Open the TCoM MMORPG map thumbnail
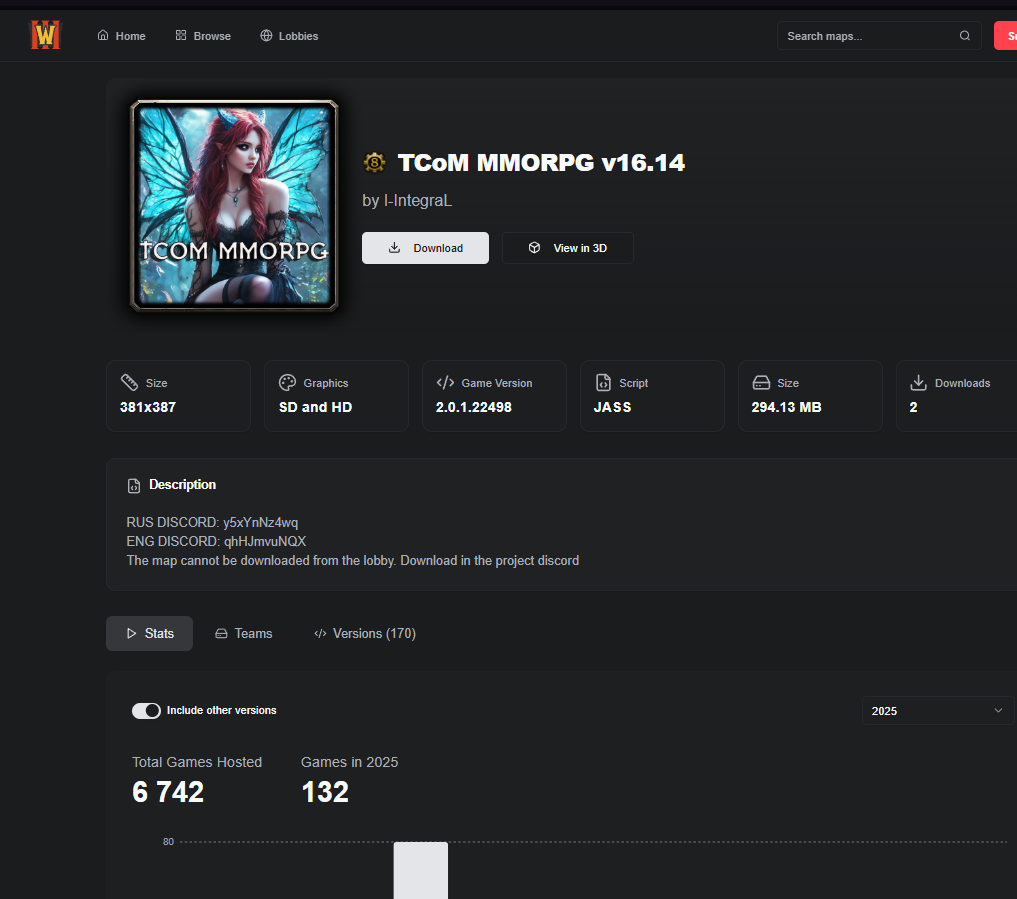Screen dimensions: 1017x899 click(234, 206)
